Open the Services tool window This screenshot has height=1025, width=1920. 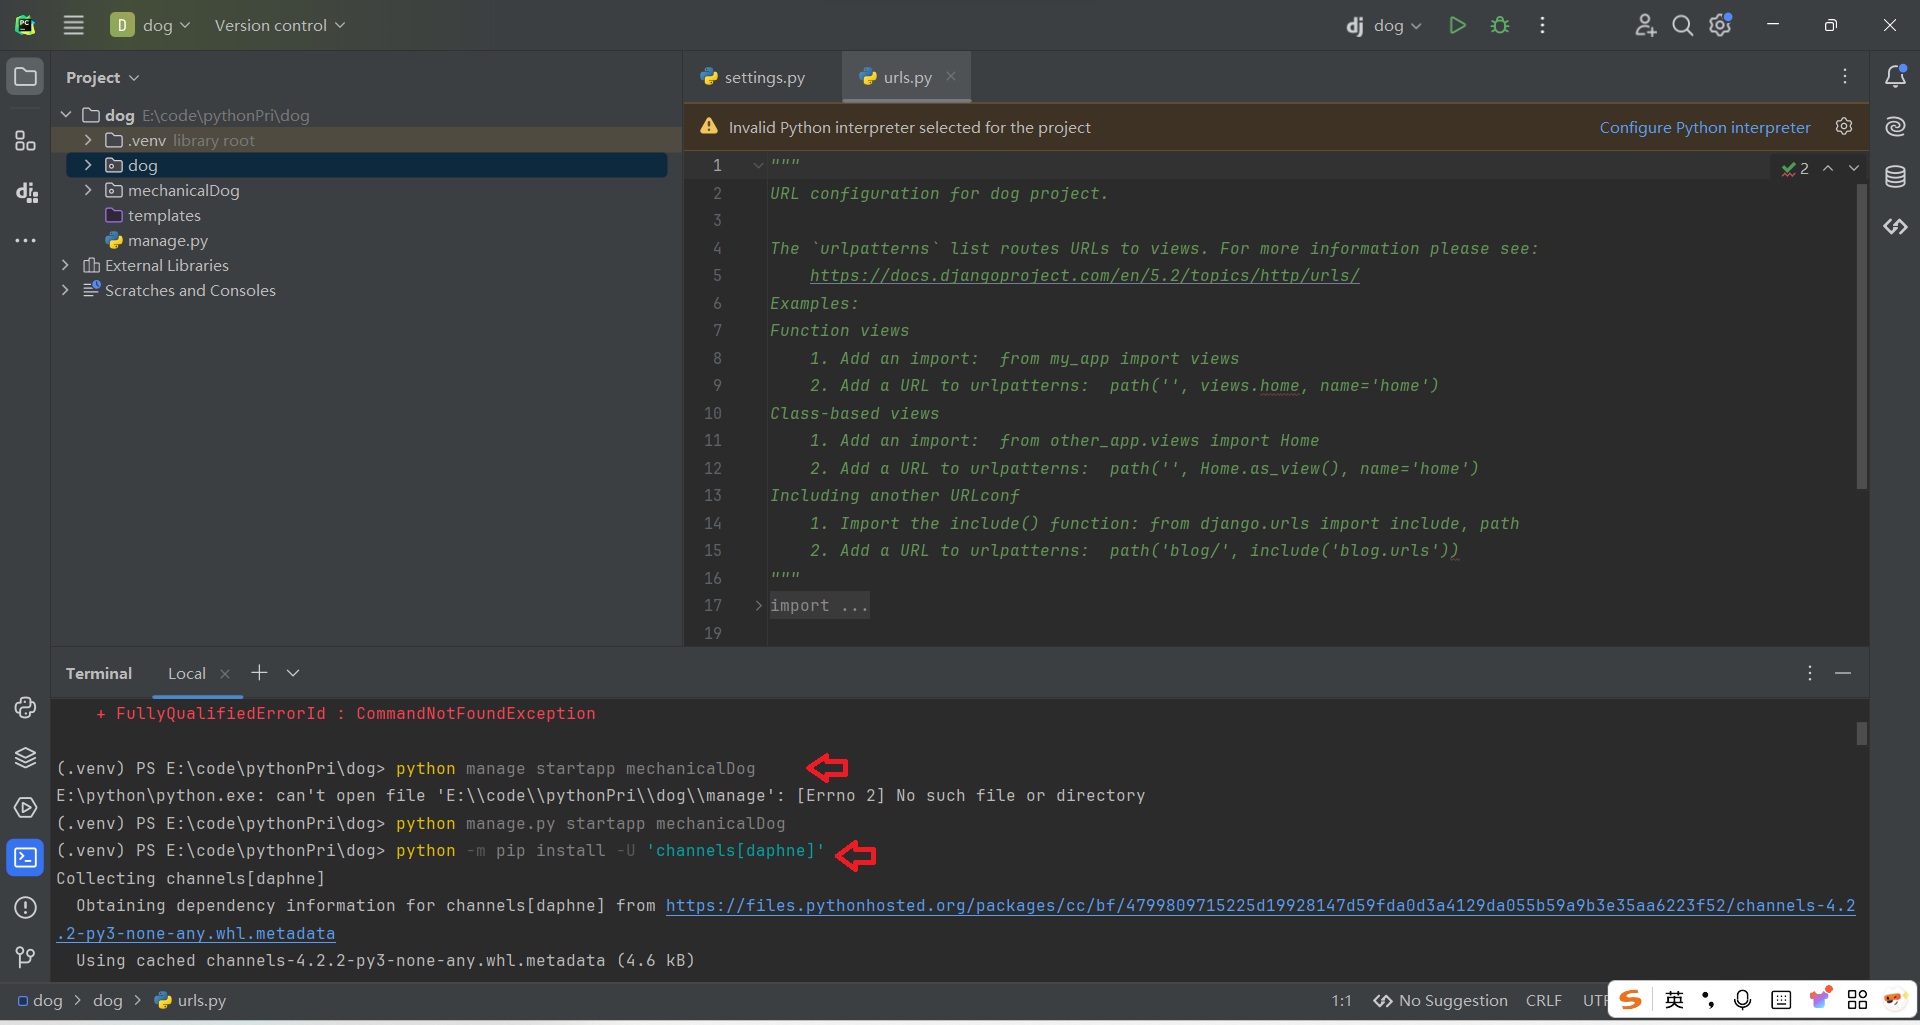(x=25, y=808)
